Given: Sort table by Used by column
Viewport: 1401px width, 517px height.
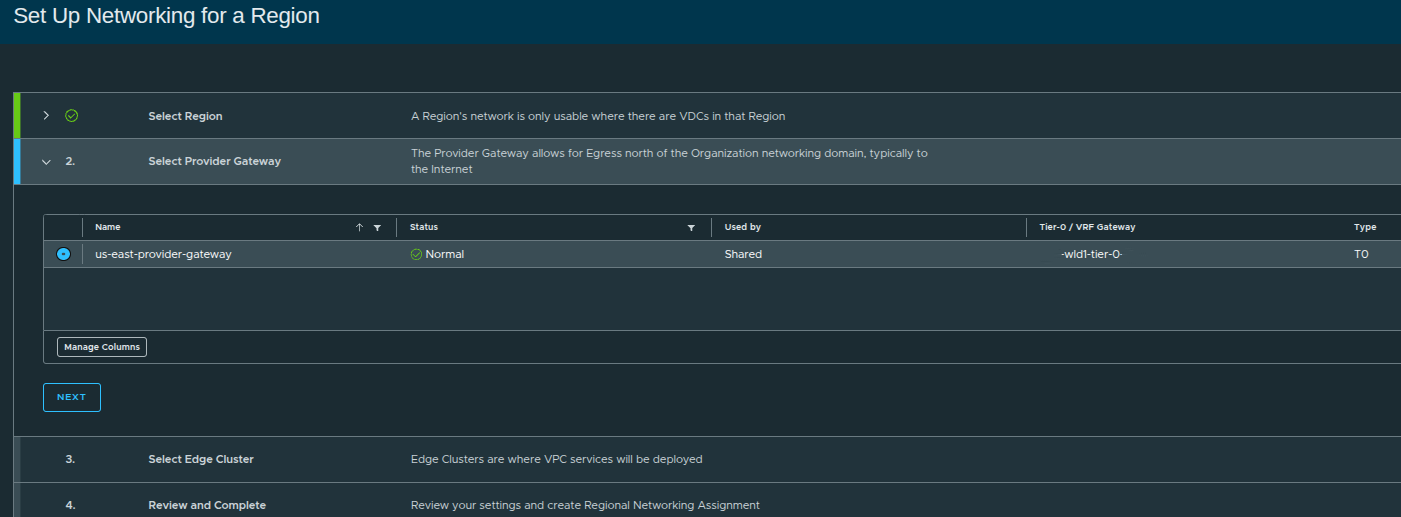Looking at the screenshot, I should click(x=742, y=228).
